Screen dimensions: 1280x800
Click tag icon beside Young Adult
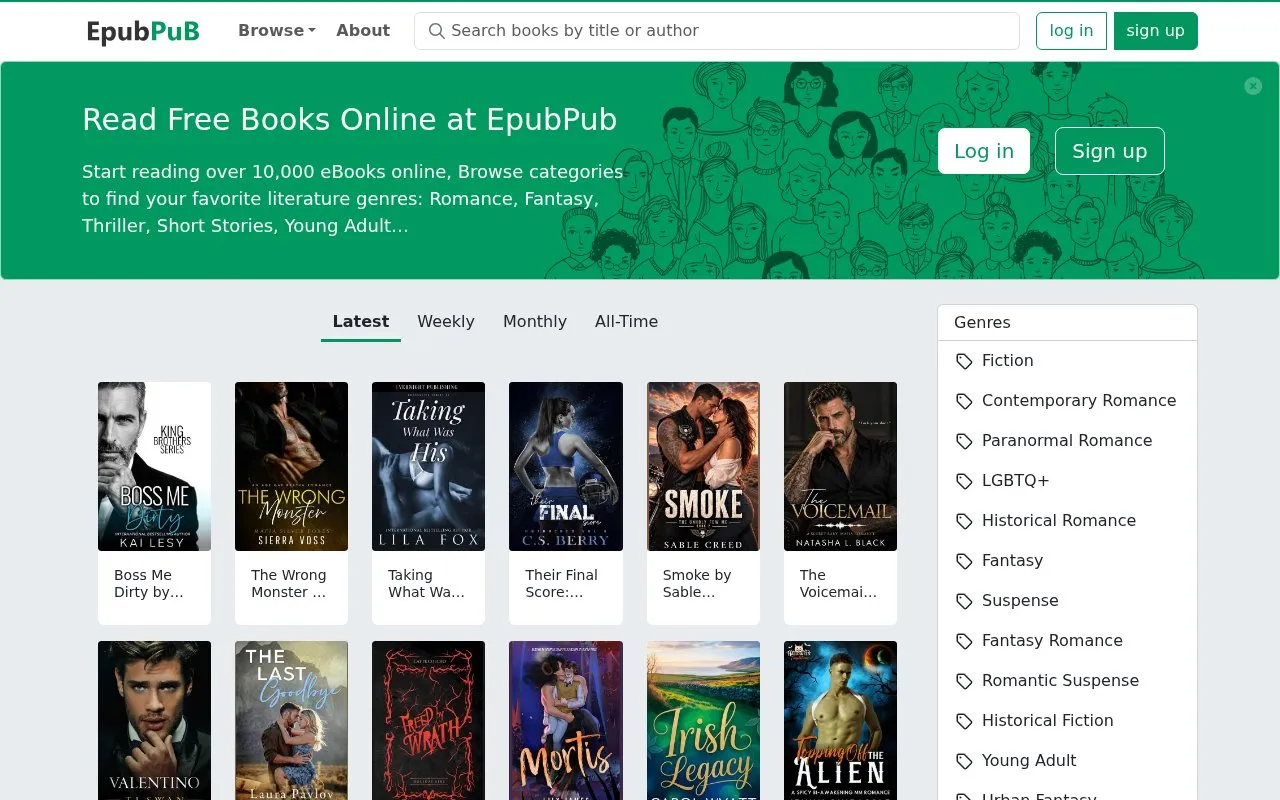tap(964, 761)
